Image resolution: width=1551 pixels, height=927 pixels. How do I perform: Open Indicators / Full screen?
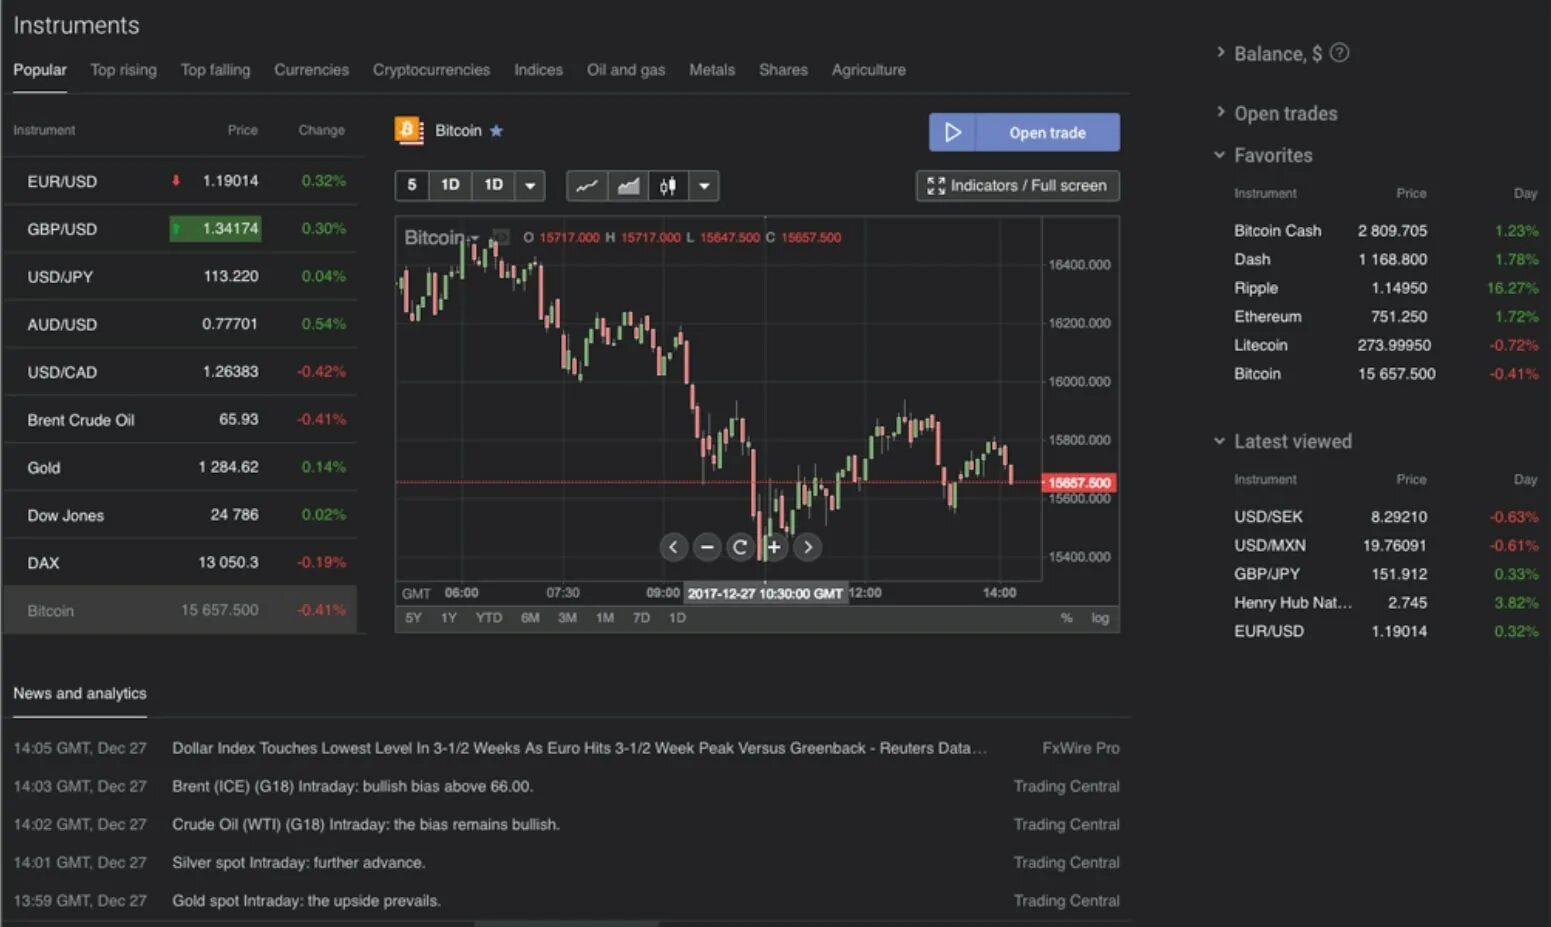pos(1017,186)
